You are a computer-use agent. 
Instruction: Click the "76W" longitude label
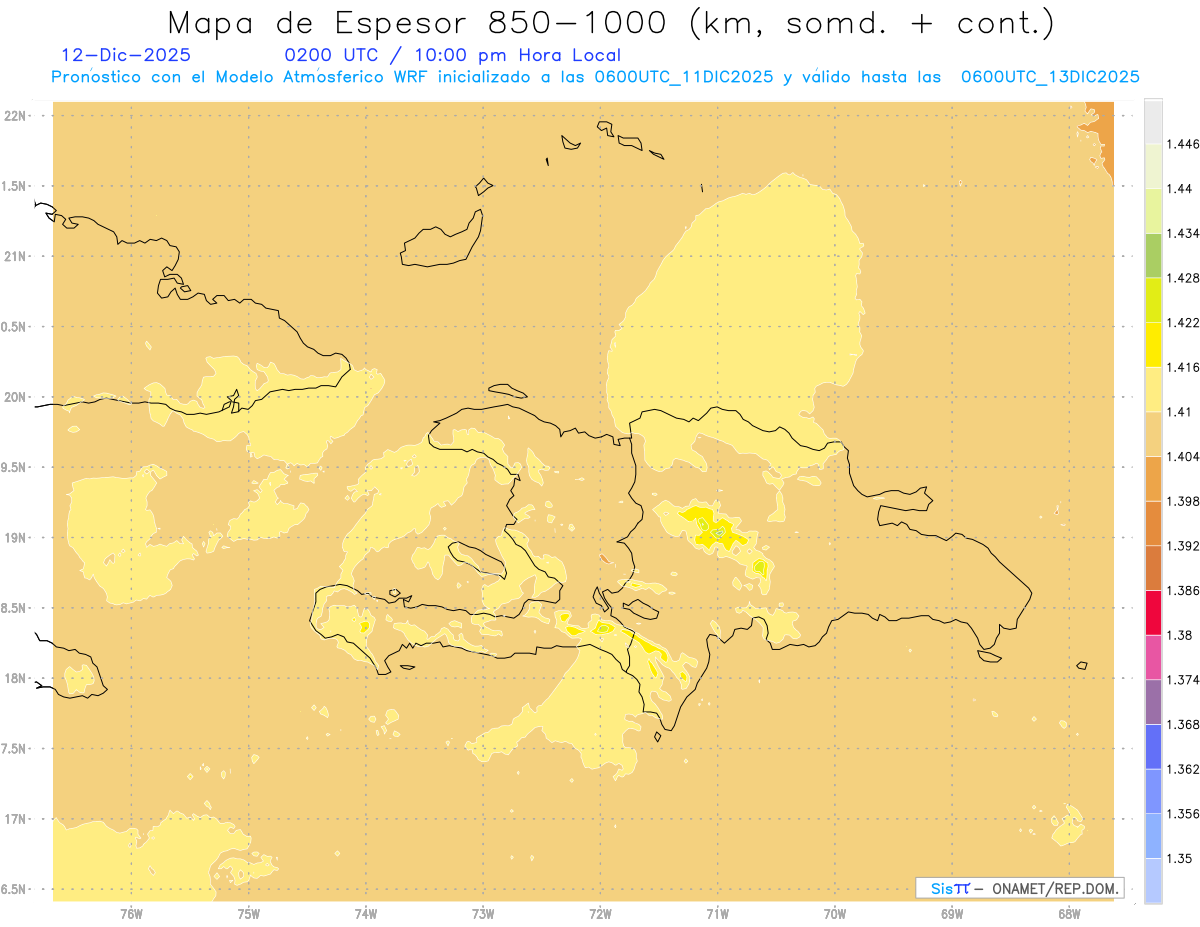(x=131, y=913)
